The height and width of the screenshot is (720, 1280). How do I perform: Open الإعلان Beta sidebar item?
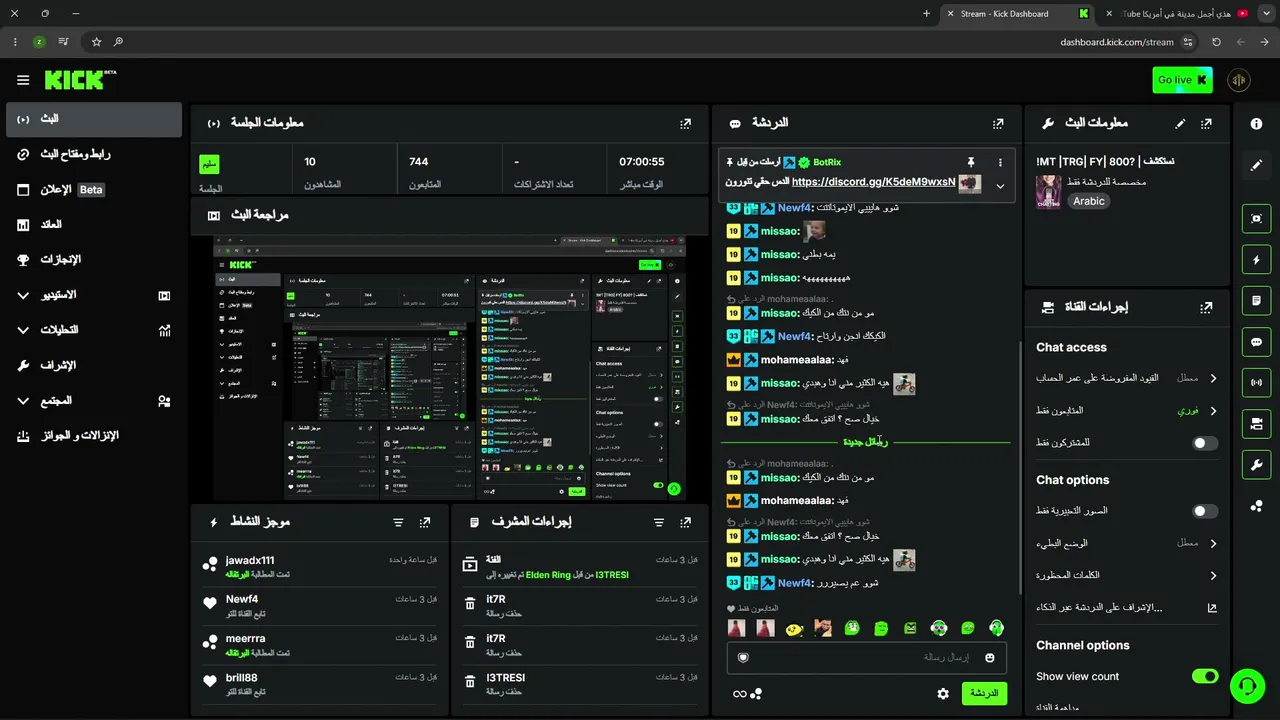(94, 190)
